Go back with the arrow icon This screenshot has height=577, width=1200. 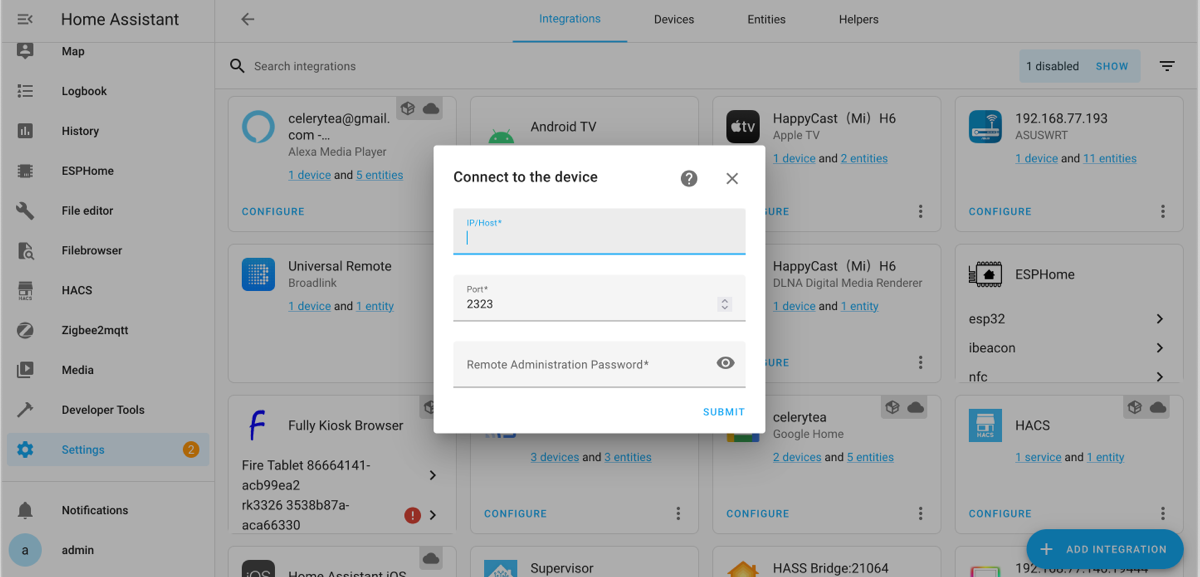248,19
